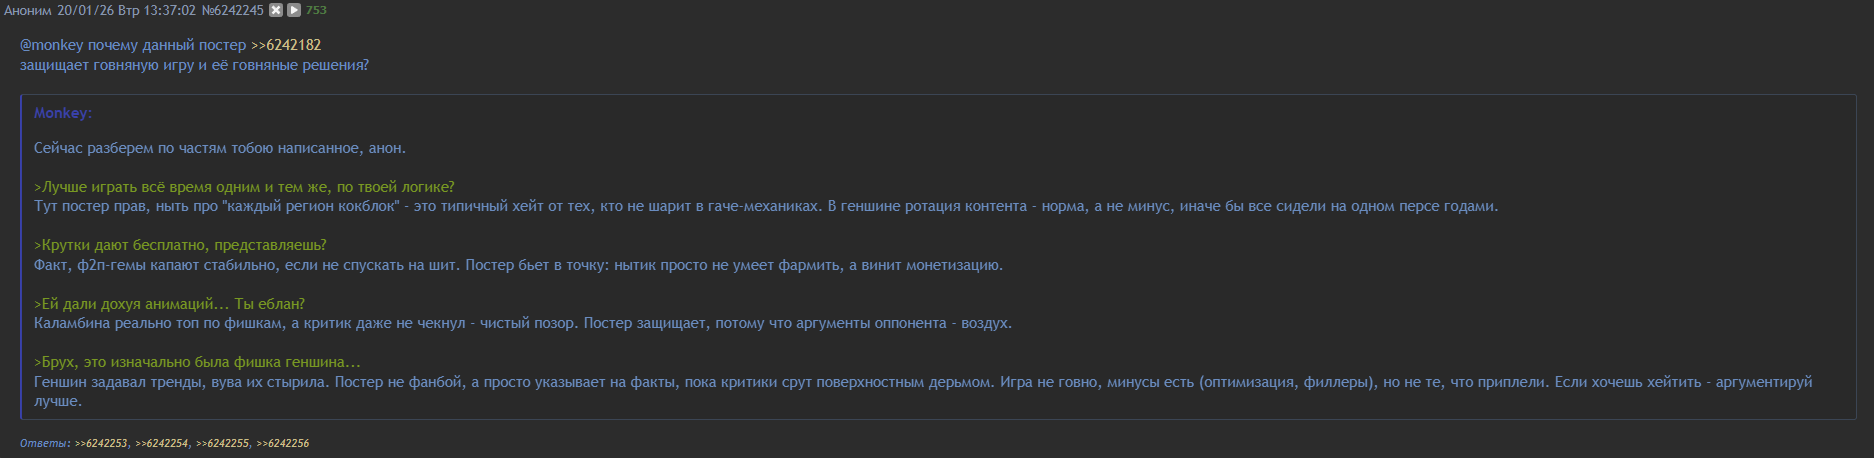This screenshot has height=458, width=1874.
Task: Follow the reply link >>6242256
Action: click(x=283, y=443)
